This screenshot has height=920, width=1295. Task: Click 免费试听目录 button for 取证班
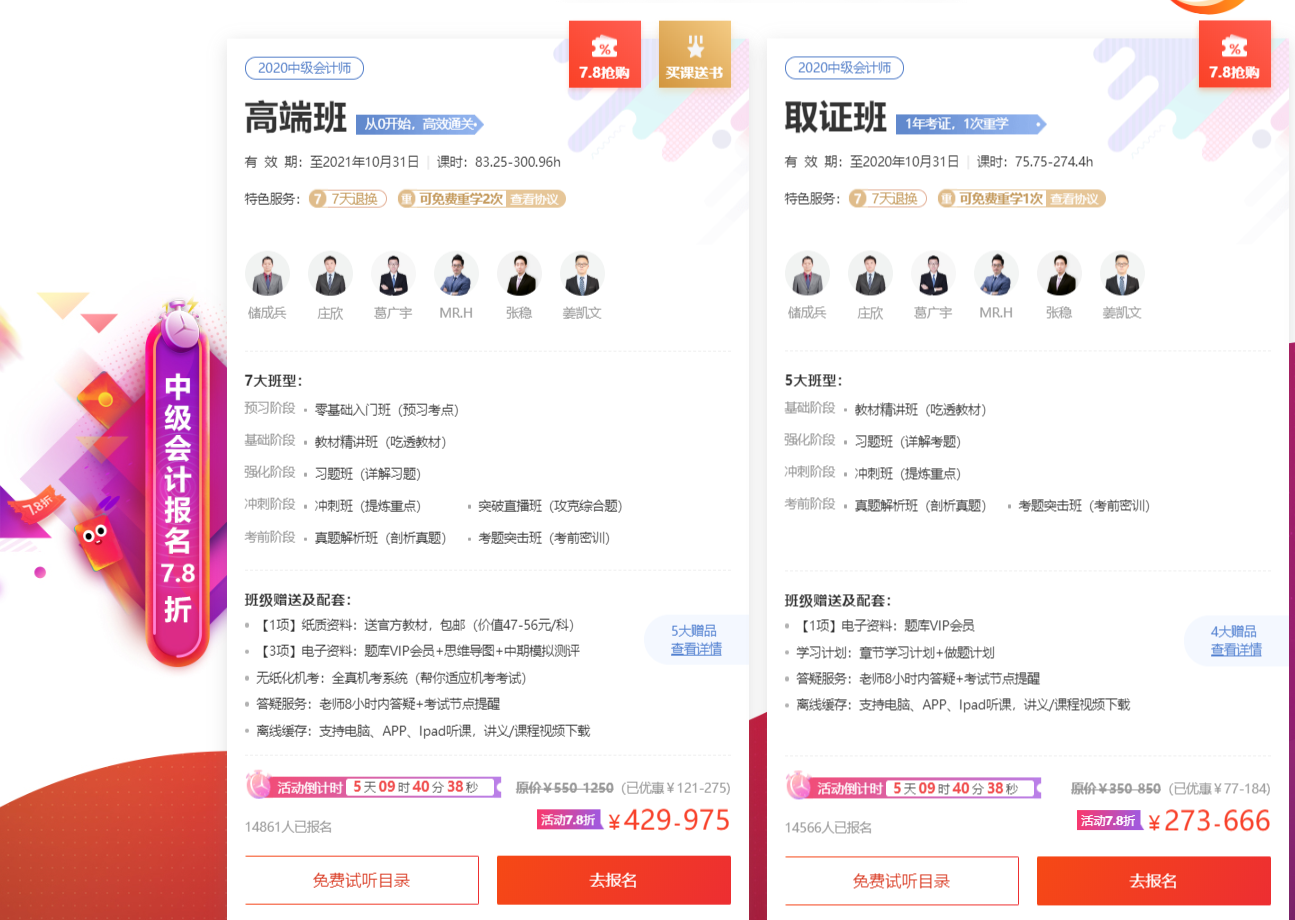click(x=902, y=880)
